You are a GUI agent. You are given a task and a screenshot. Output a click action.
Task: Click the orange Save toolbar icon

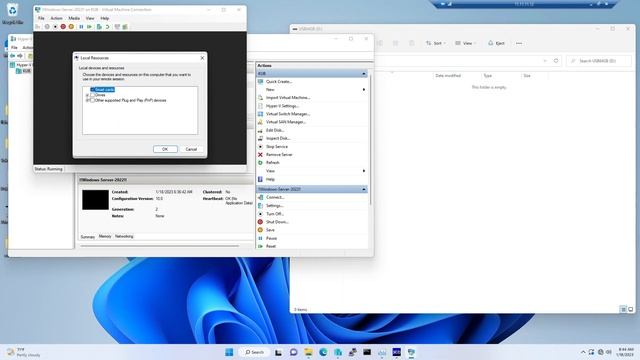pos(71,27)
